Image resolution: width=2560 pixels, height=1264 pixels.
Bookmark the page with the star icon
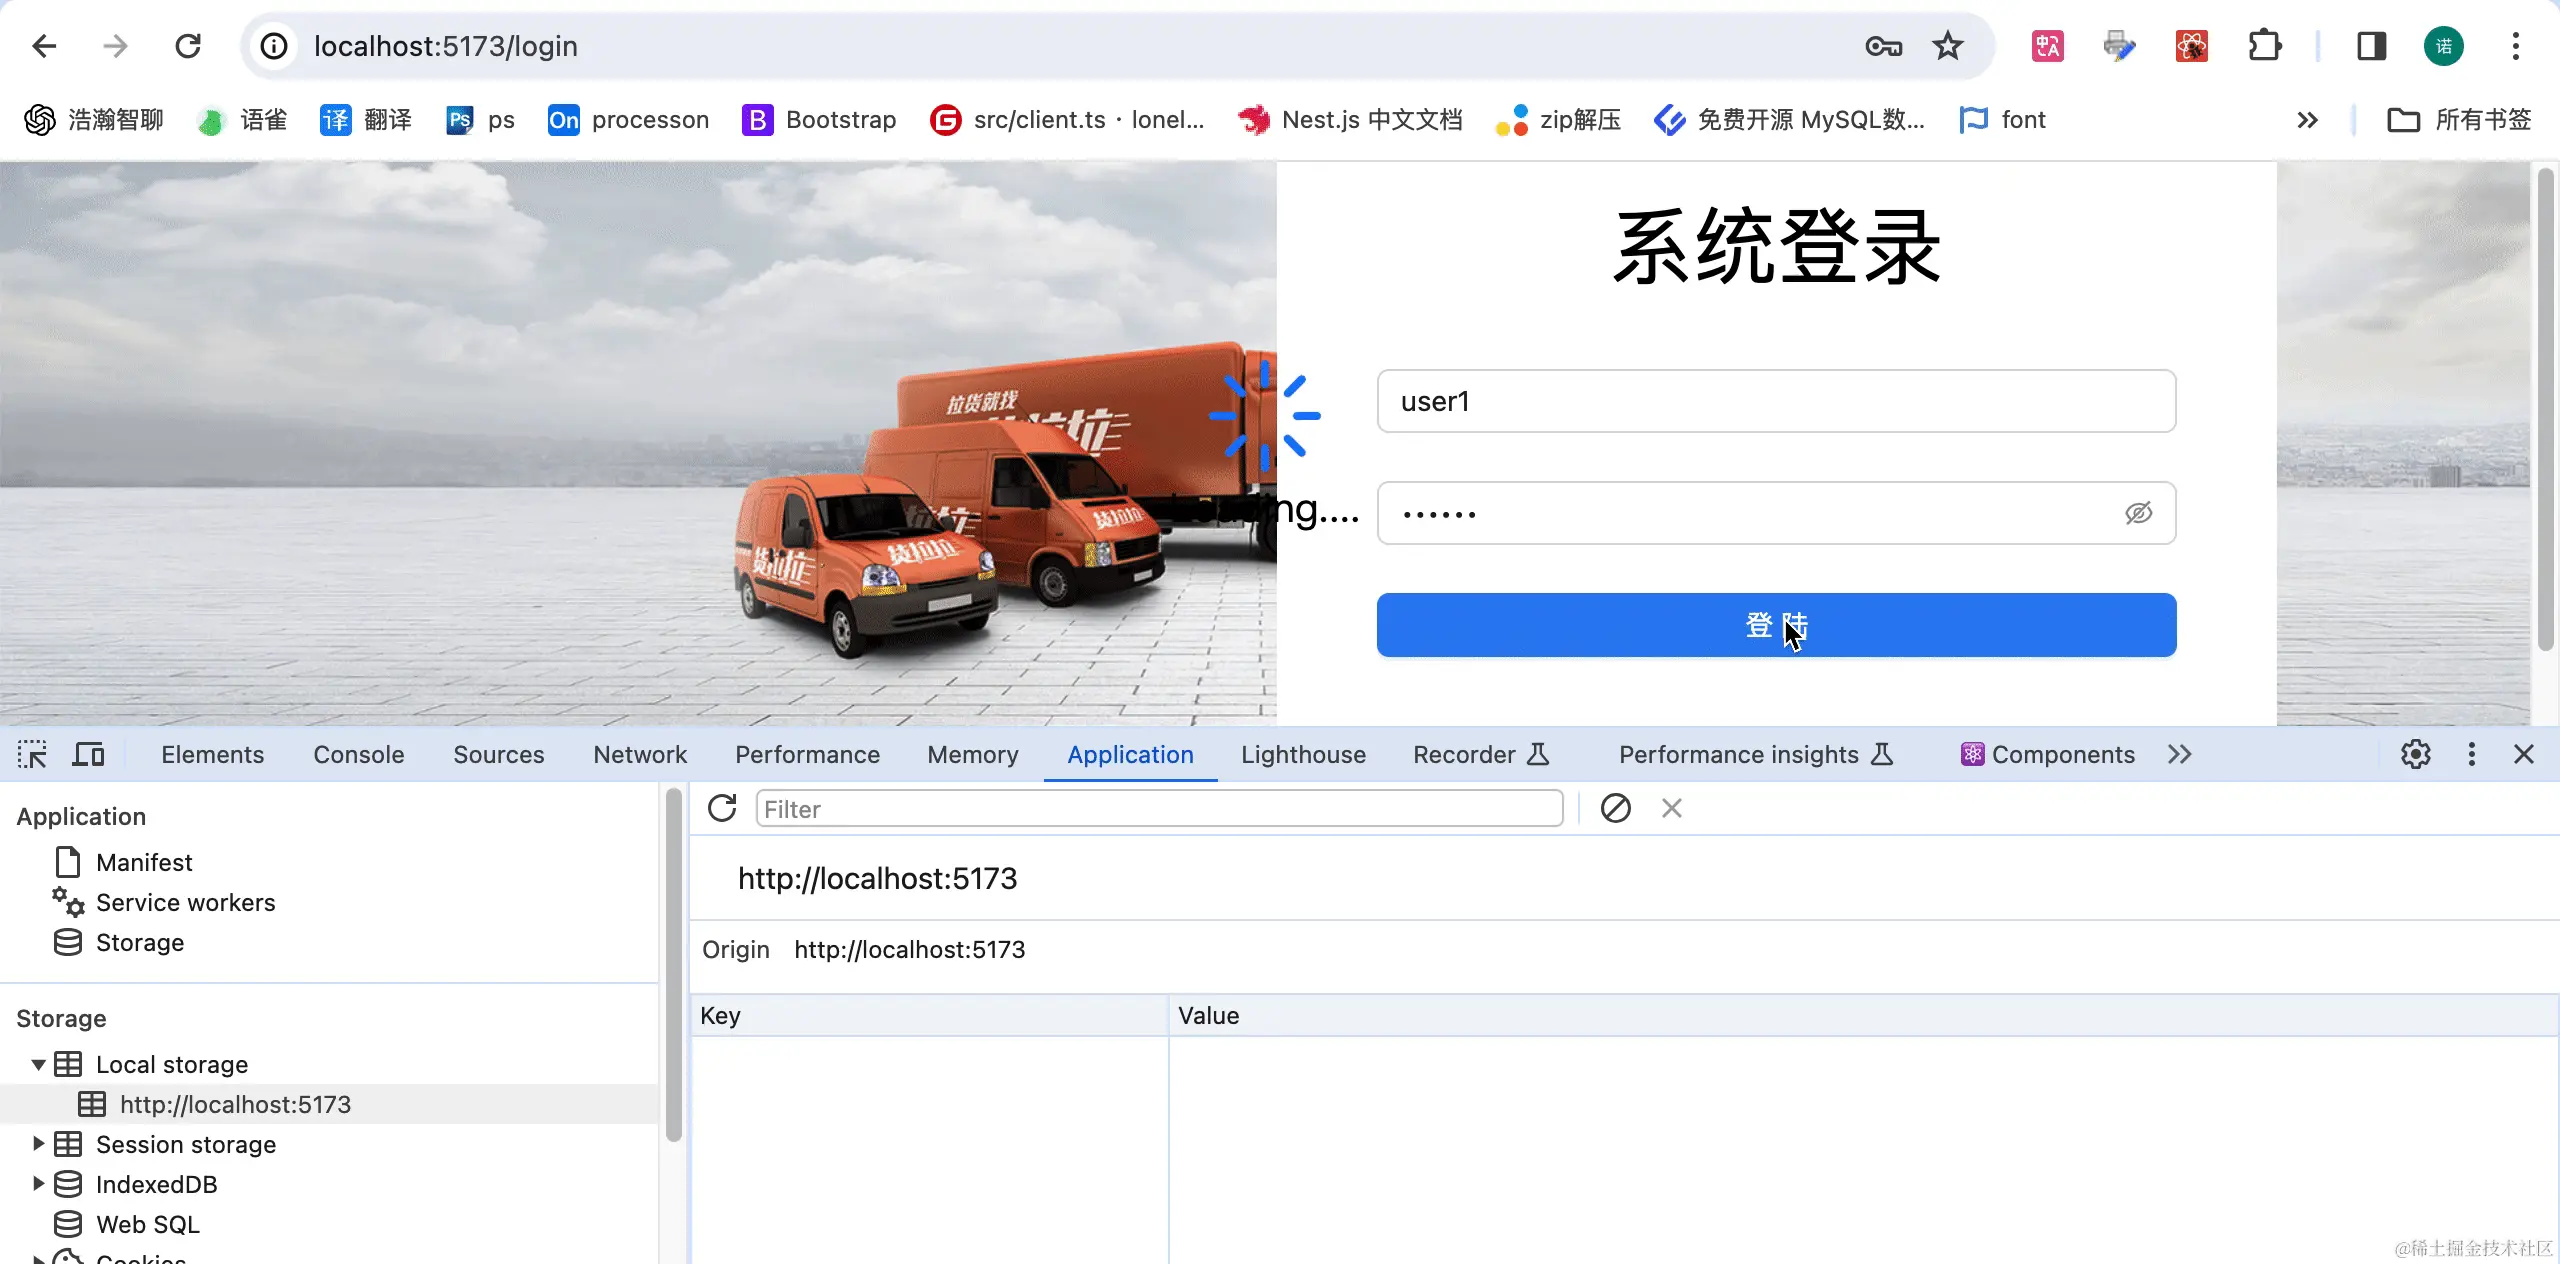coord(1946,46)
